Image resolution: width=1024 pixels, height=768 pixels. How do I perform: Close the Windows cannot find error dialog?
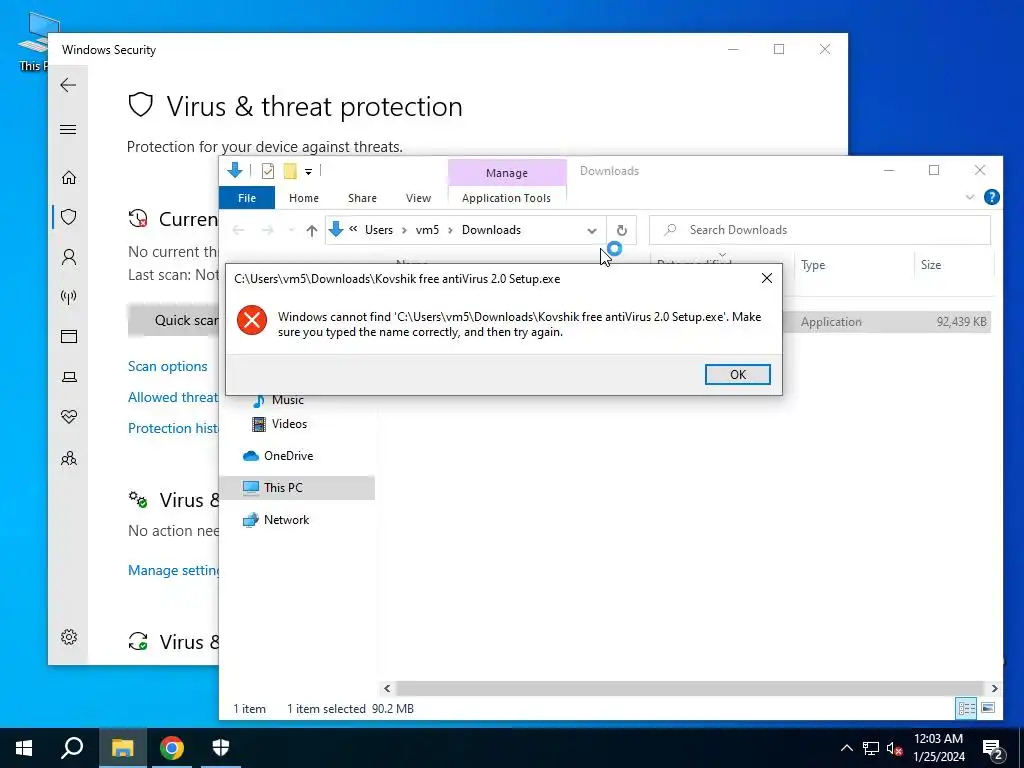pos(767,278)
